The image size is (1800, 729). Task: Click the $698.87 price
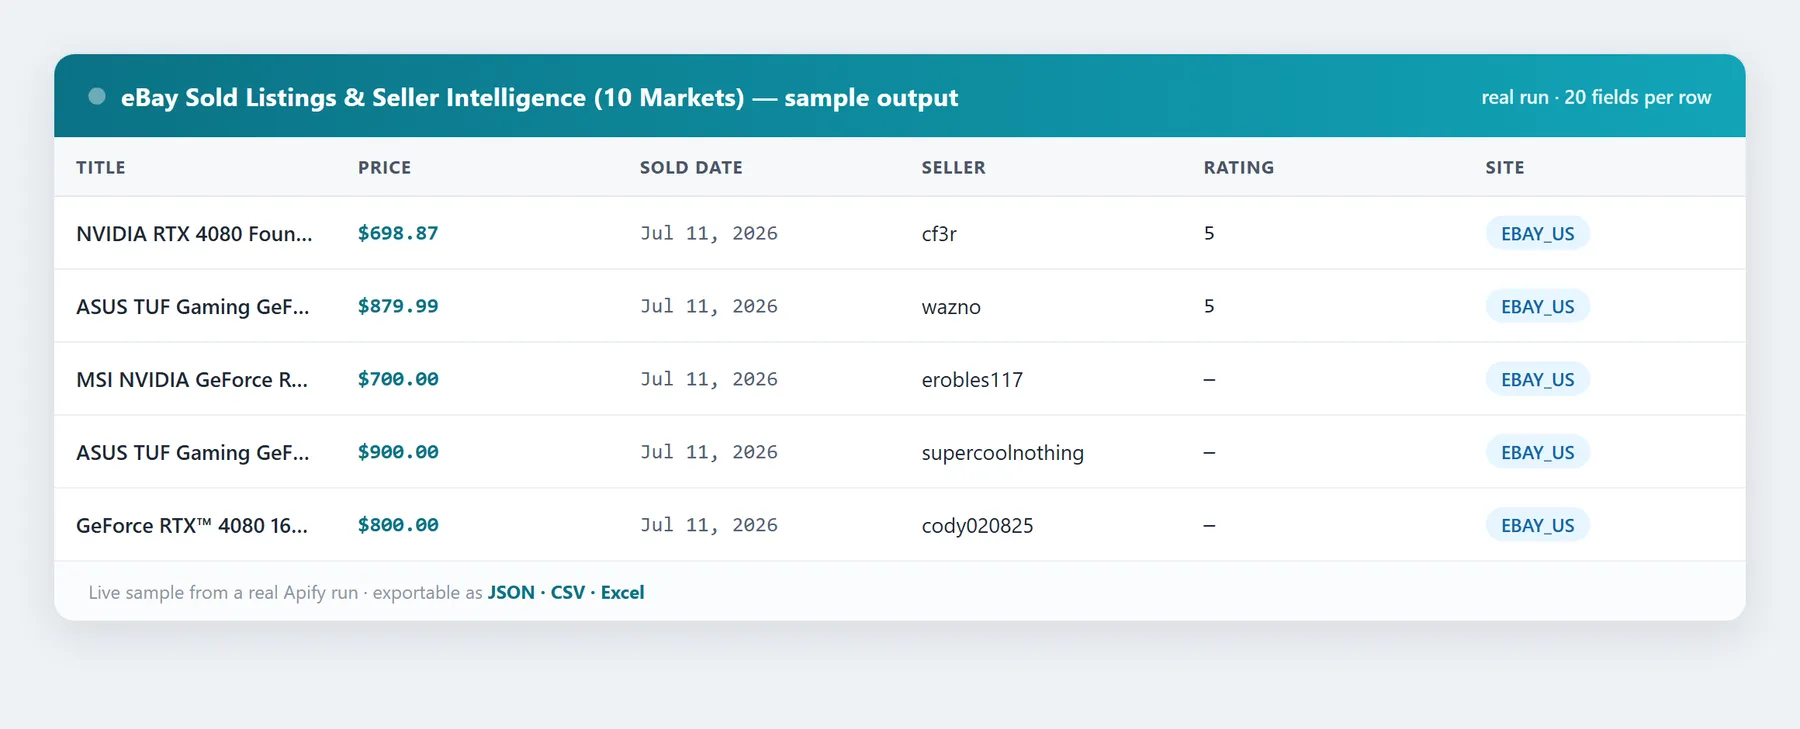pyautogui.click(x=398, y=233)
